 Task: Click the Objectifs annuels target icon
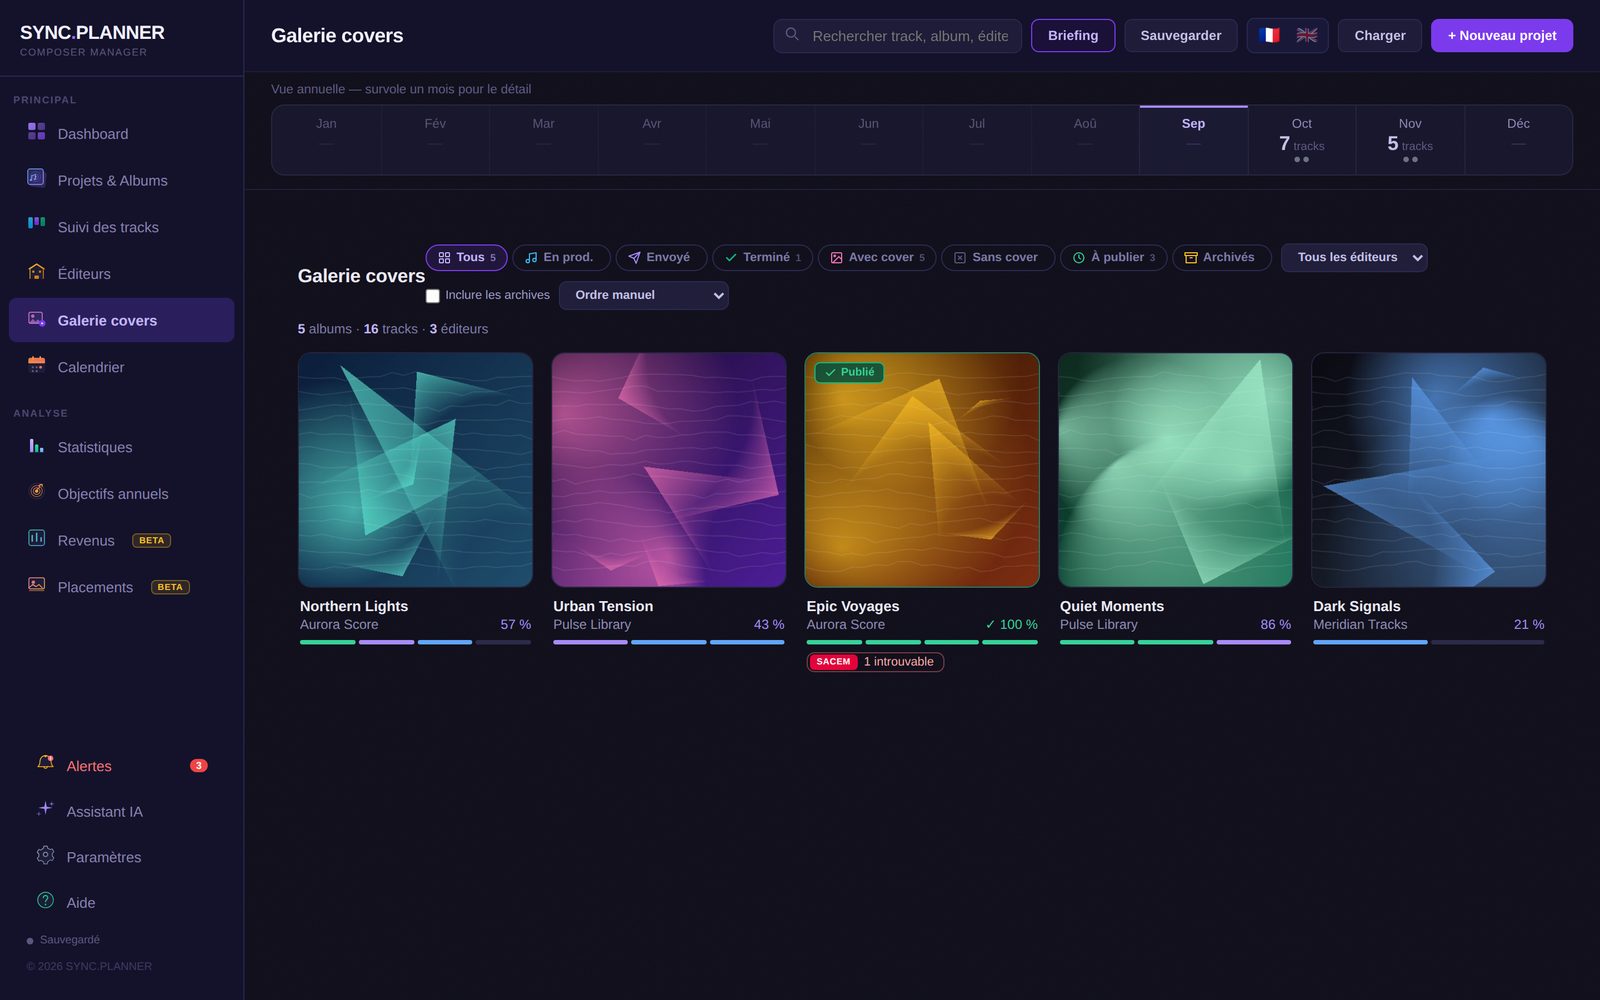click(36, 491)
